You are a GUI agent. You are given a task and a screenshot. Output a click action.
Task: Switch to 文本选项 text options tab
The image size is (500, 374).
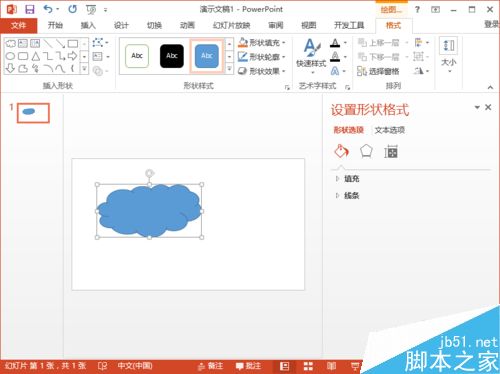tap(390, 130)
